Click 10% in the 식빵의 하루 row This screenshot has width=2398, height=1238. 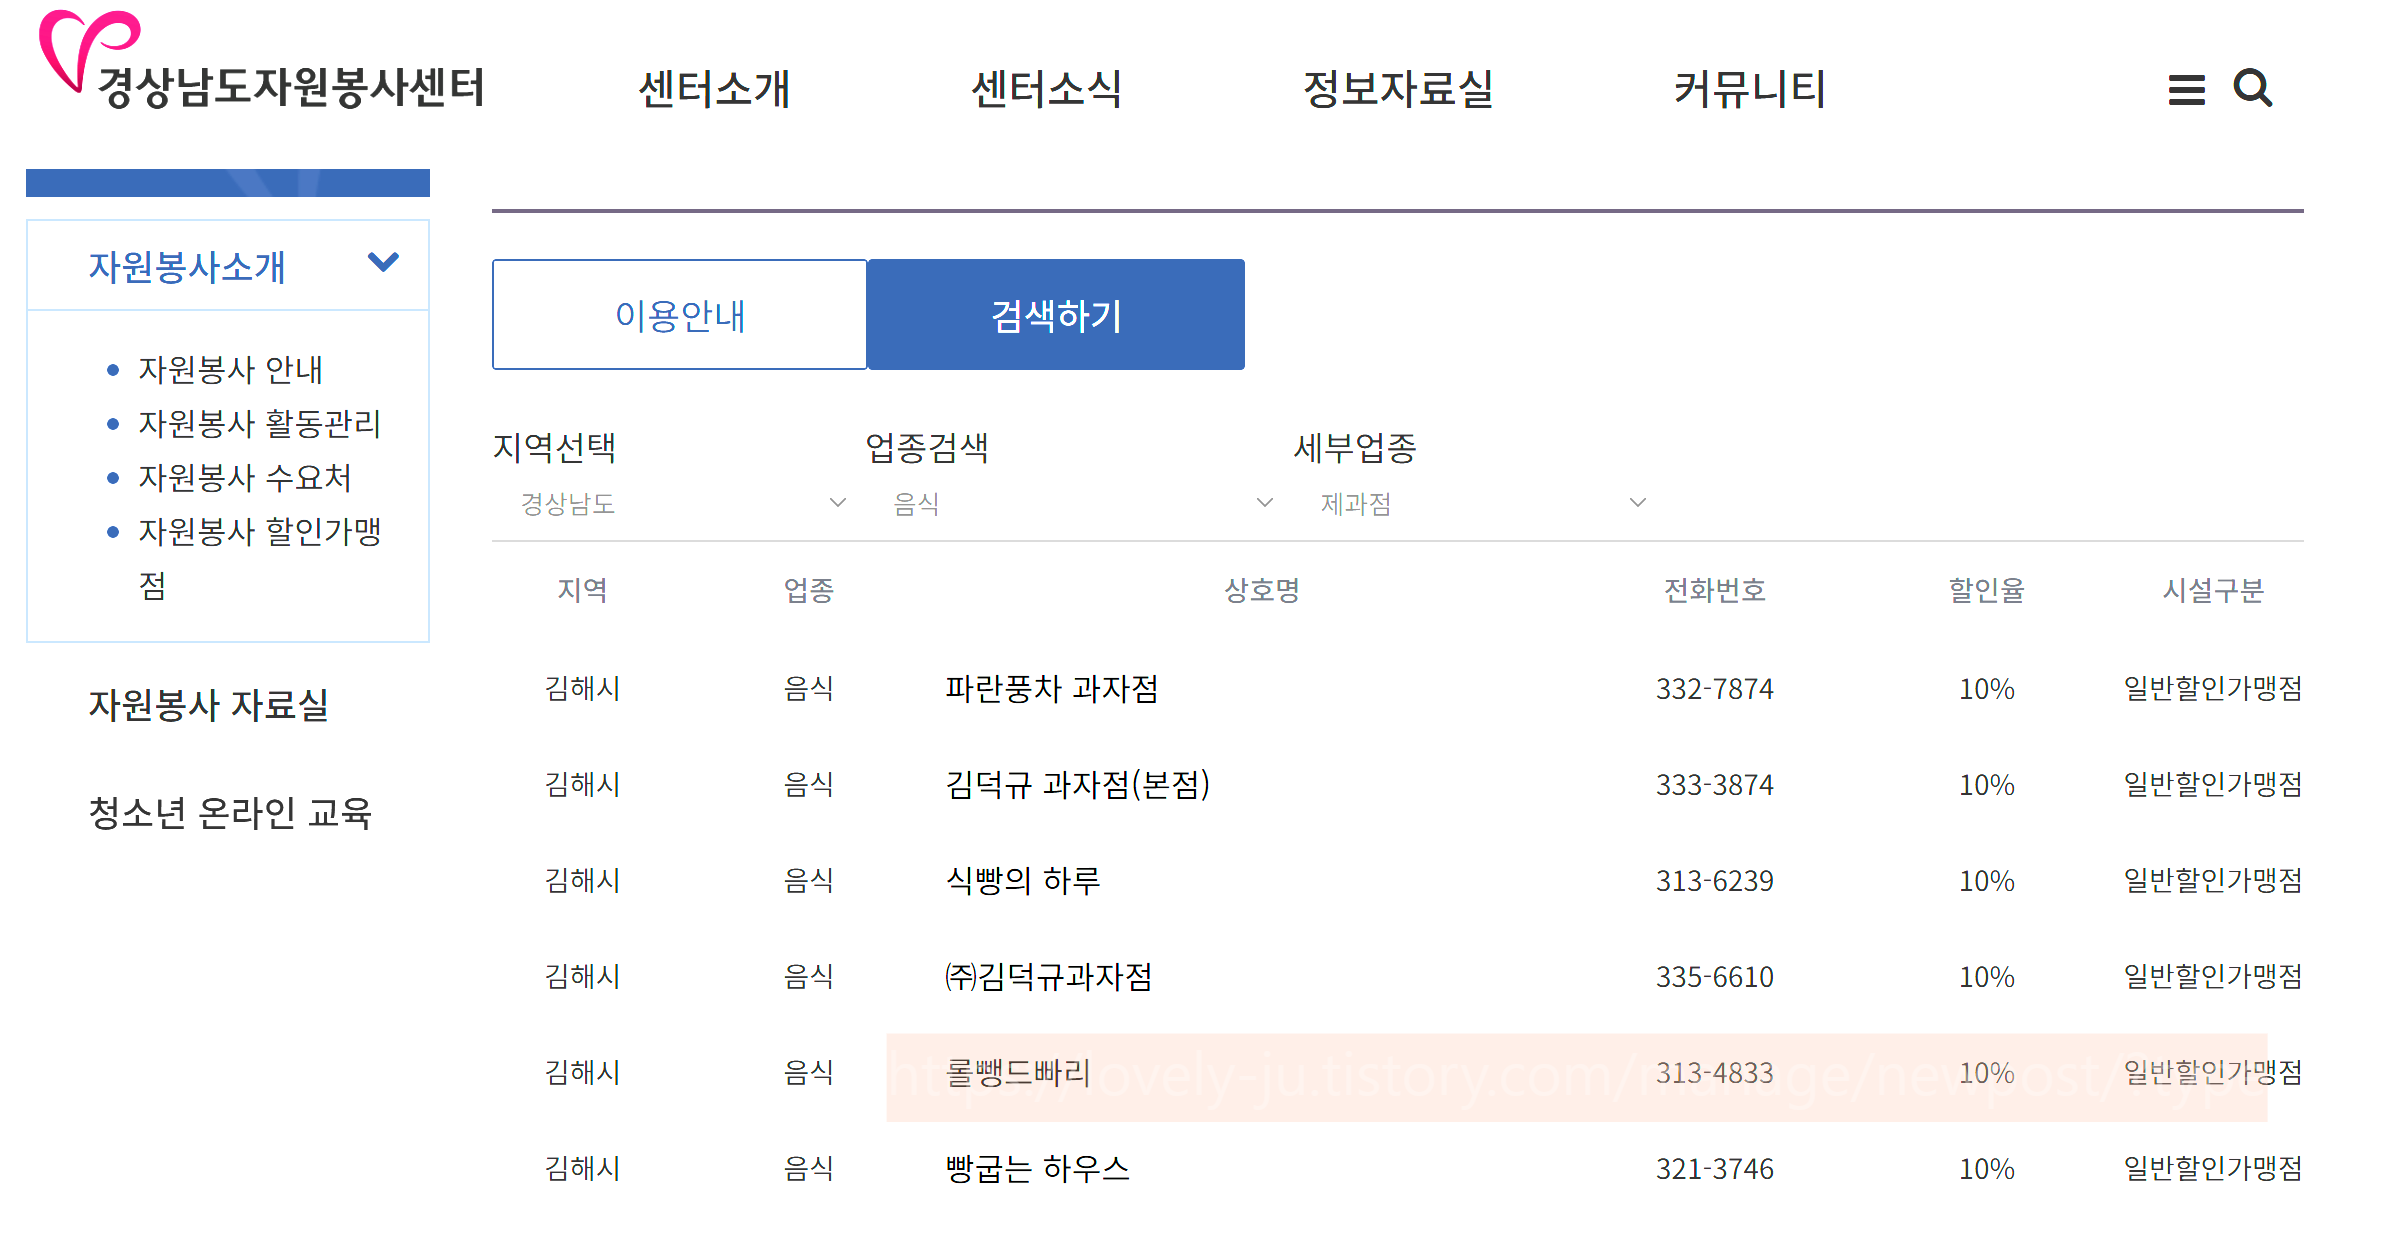click(1986, 881)
